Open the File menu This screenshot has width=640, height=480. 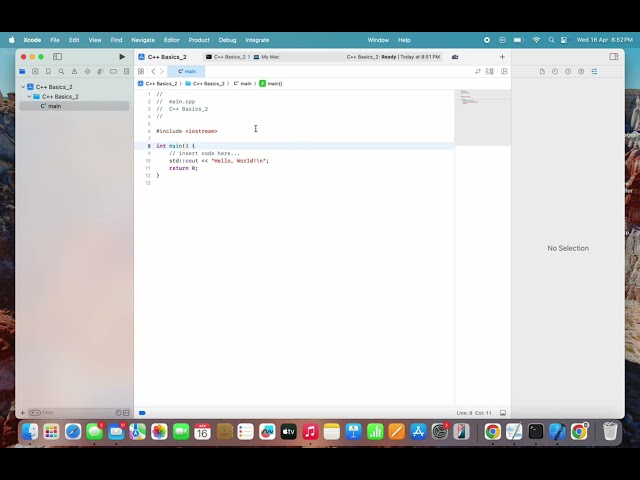pyautogui.click(x=55, y=40)
